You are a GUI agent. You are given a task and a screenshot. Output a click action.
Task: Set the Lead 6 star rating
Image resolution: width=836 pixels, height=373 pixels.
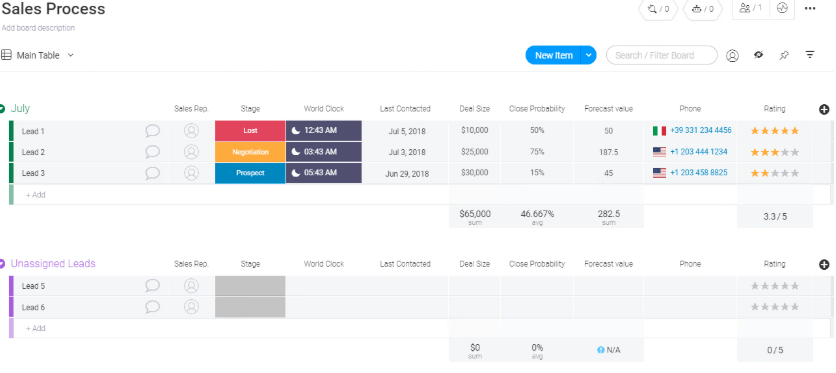point(775,307)
